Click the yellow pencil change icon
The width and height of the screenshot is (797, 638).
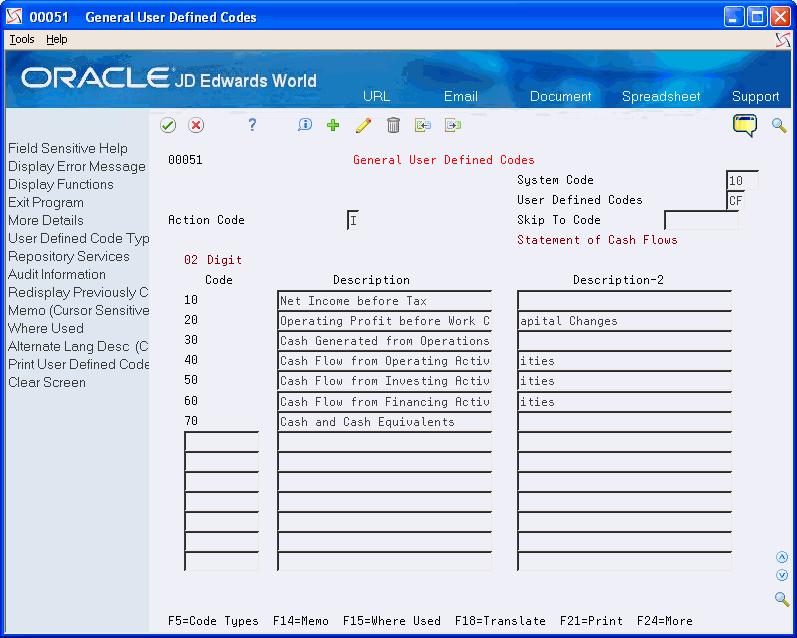click(x=363, y=125)
